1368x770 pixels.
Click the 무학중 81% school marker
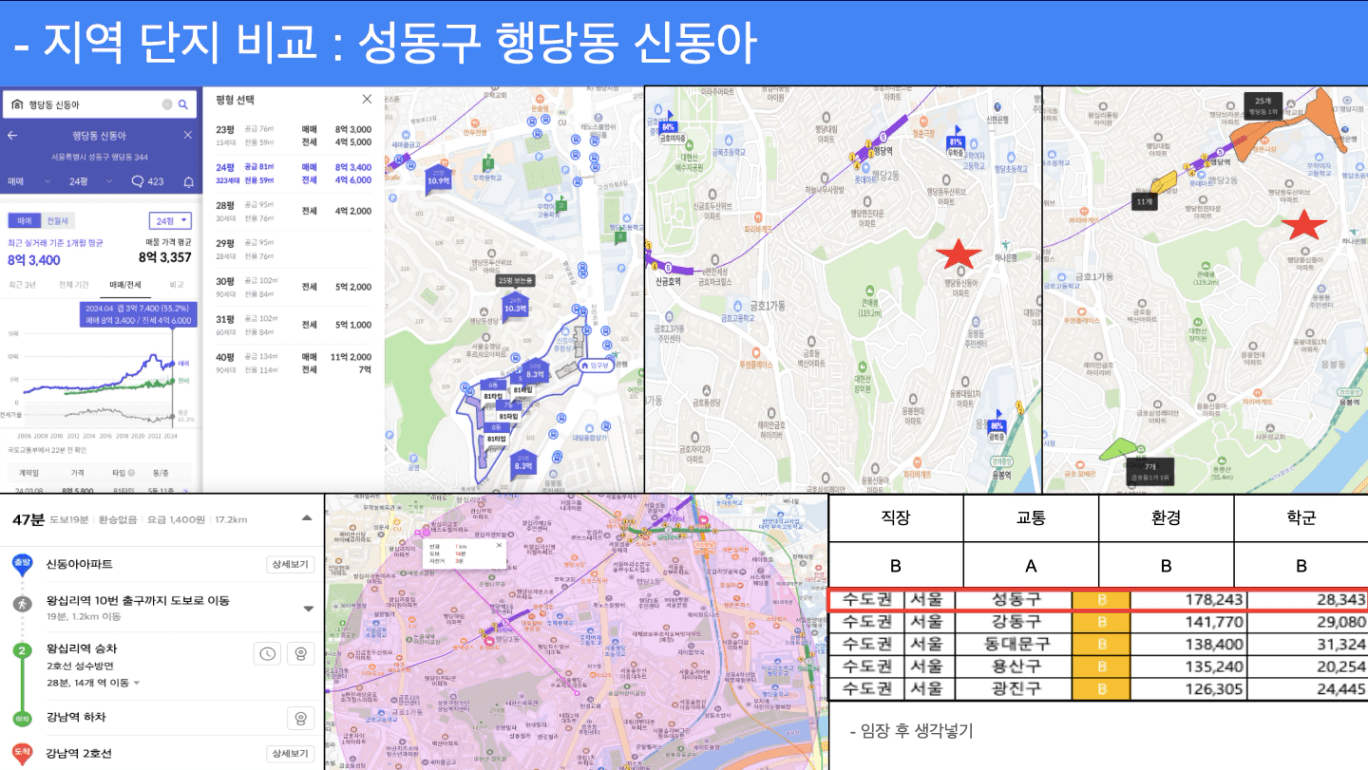tap(955, 142)
